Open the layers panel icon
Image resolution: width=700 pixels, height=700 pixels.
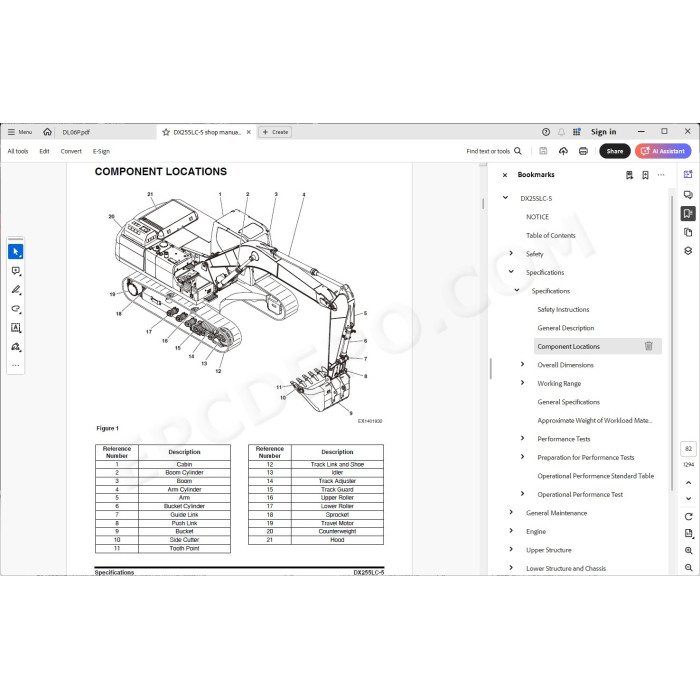coord(688,251)
